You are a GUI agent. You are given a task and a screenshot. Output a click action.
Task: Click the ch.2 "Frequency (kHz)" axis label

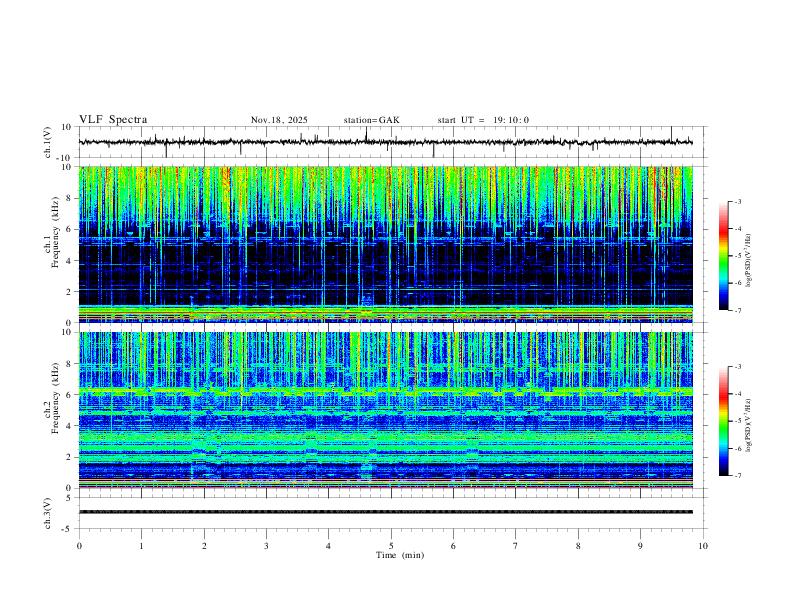[x=56, y=397]
